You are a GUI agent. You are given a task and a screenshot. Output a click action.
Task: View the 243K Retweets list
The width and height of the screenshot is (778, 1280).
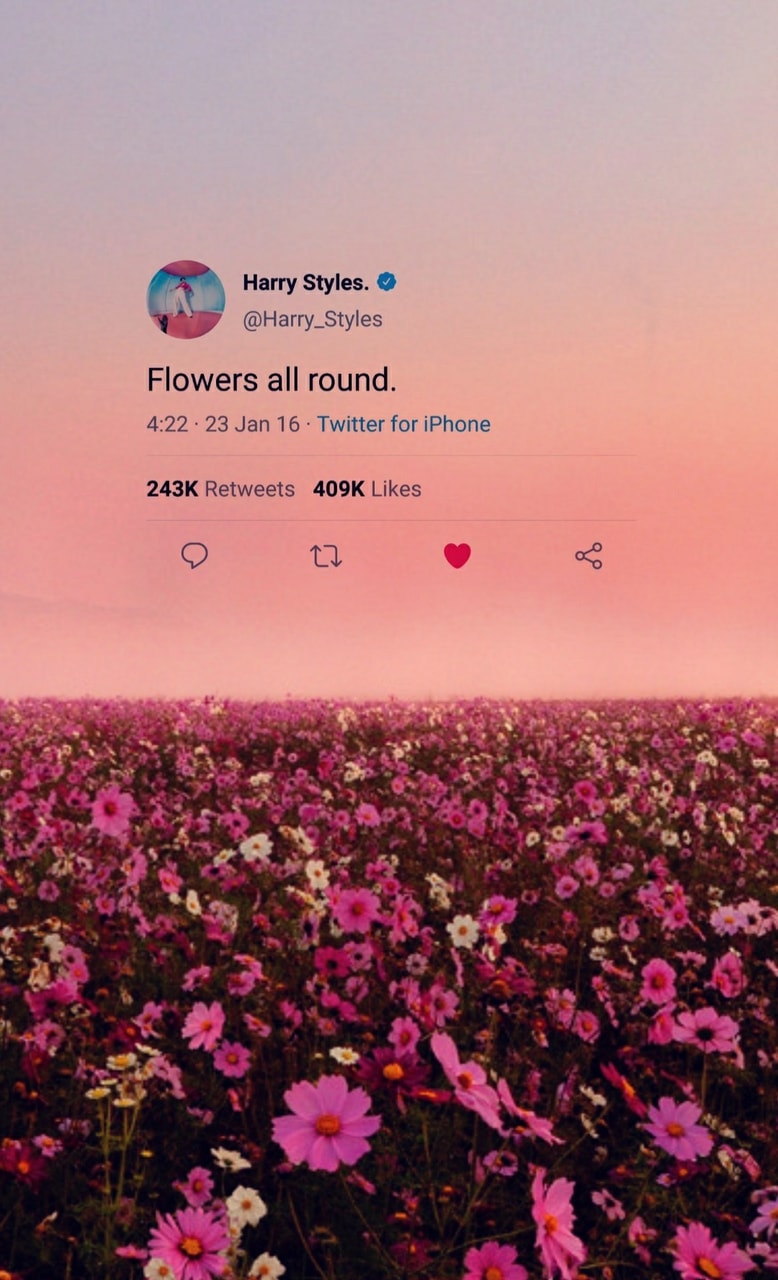pyautogui.click(x=221, y=489)
